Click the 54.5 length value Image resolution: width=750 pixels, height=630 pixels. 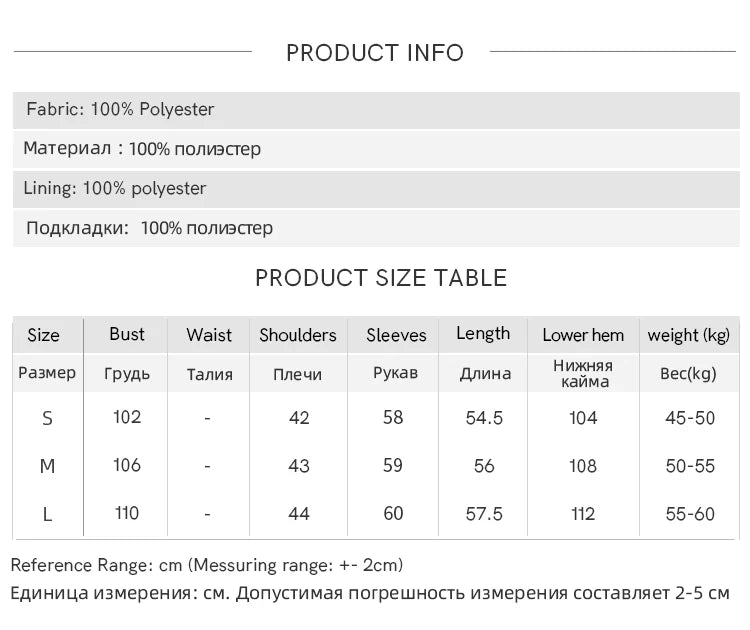(x=484, y=418)
